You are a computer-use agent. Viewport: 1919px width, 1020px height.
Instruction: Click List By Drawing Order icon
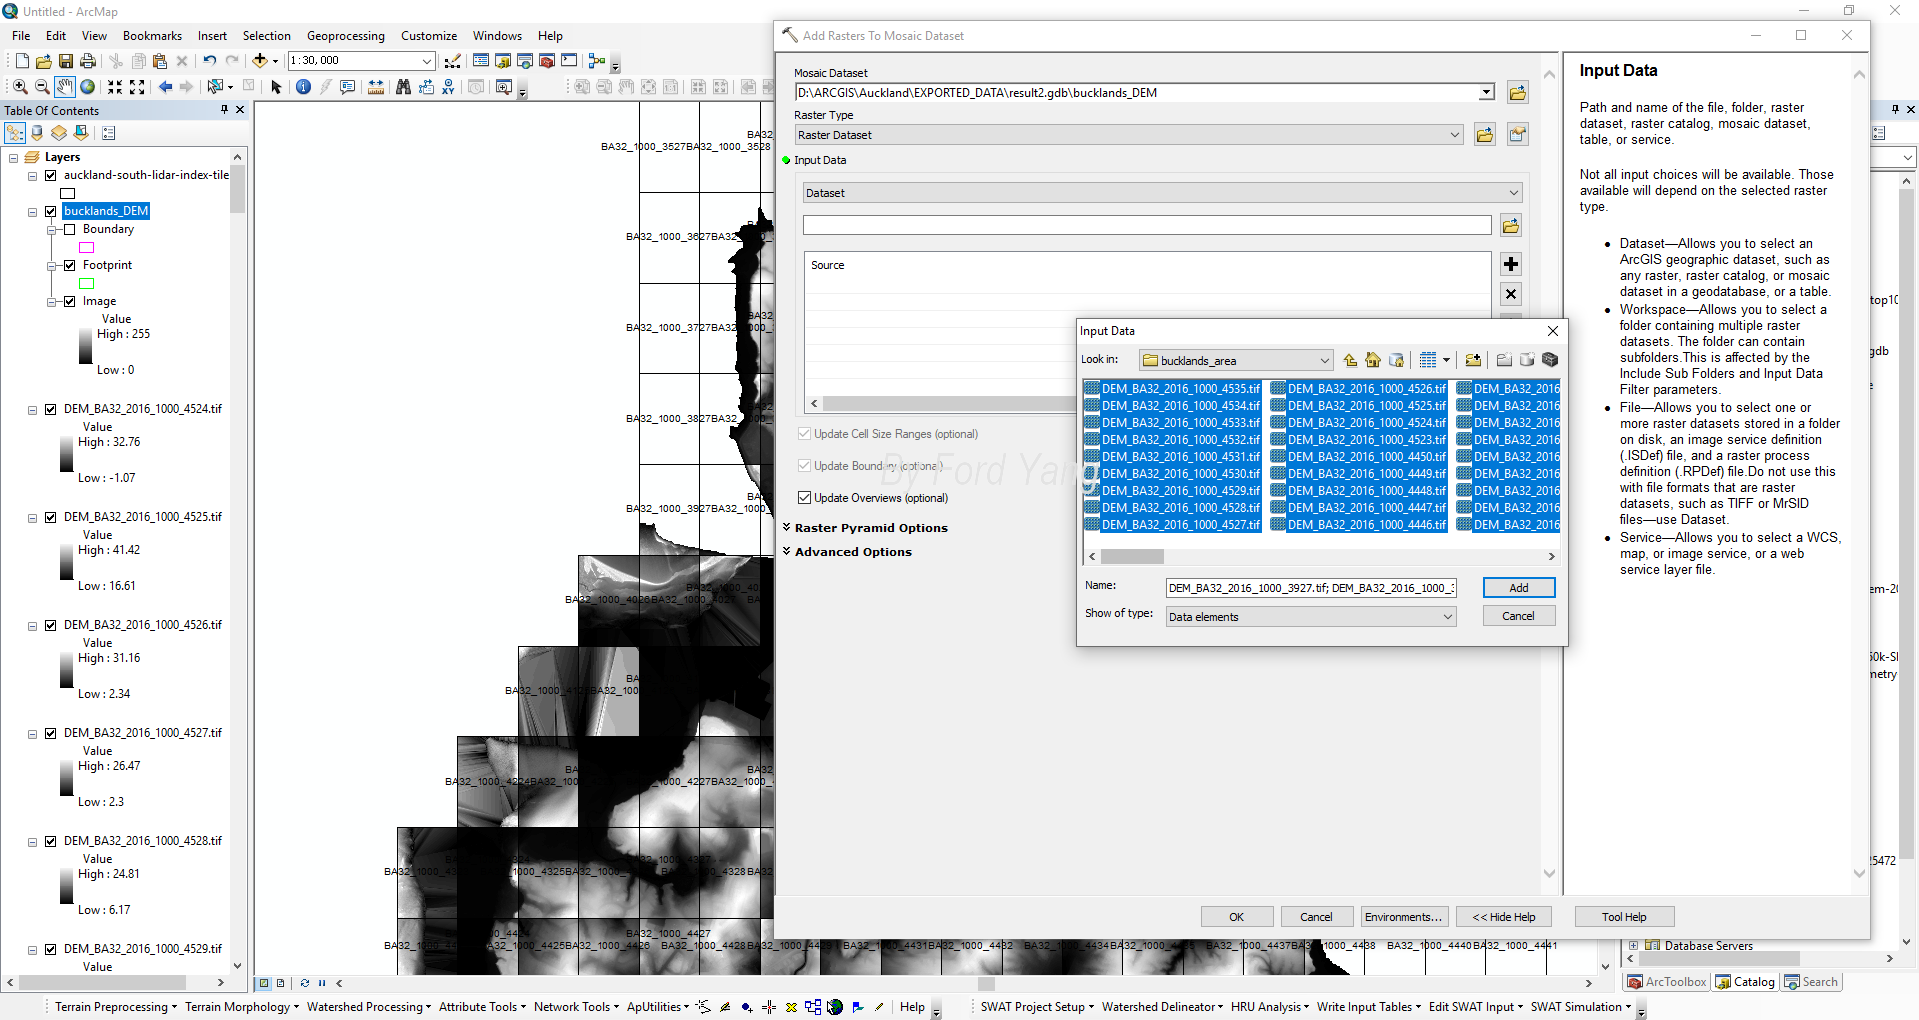pos(15,133)
